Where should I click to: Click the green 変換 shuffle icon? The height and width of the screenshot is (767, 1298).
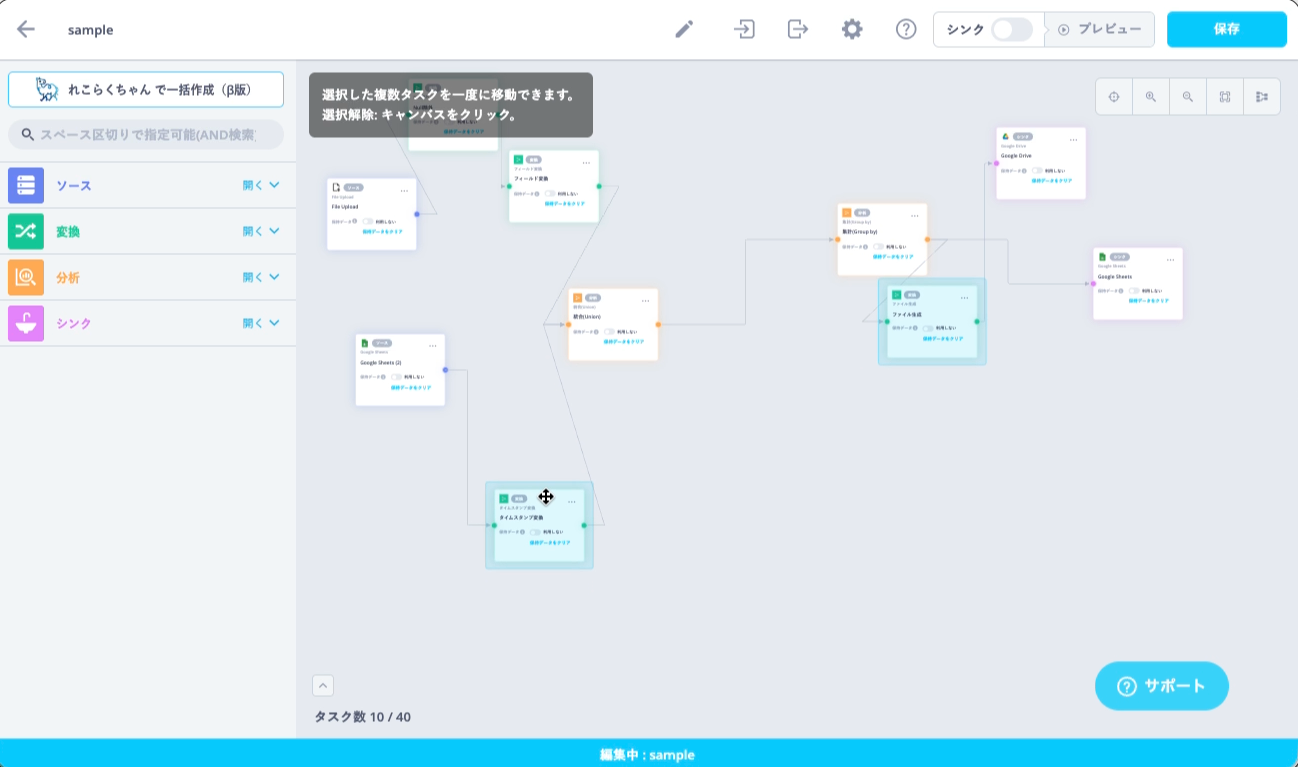pyautogui.click(x=26, y=231)
